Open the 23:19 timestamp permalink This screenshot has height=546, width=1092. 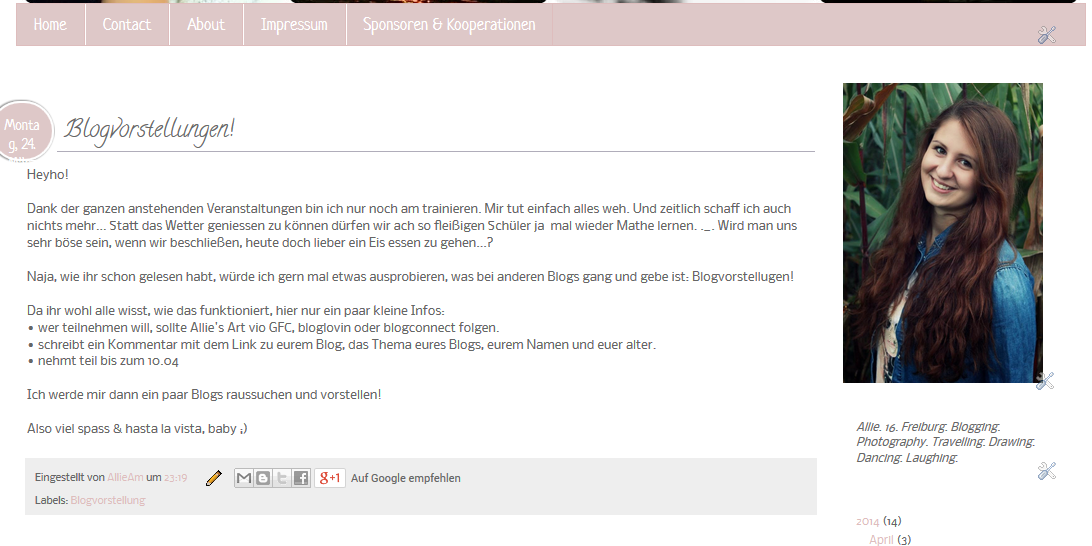coord(176,478)
